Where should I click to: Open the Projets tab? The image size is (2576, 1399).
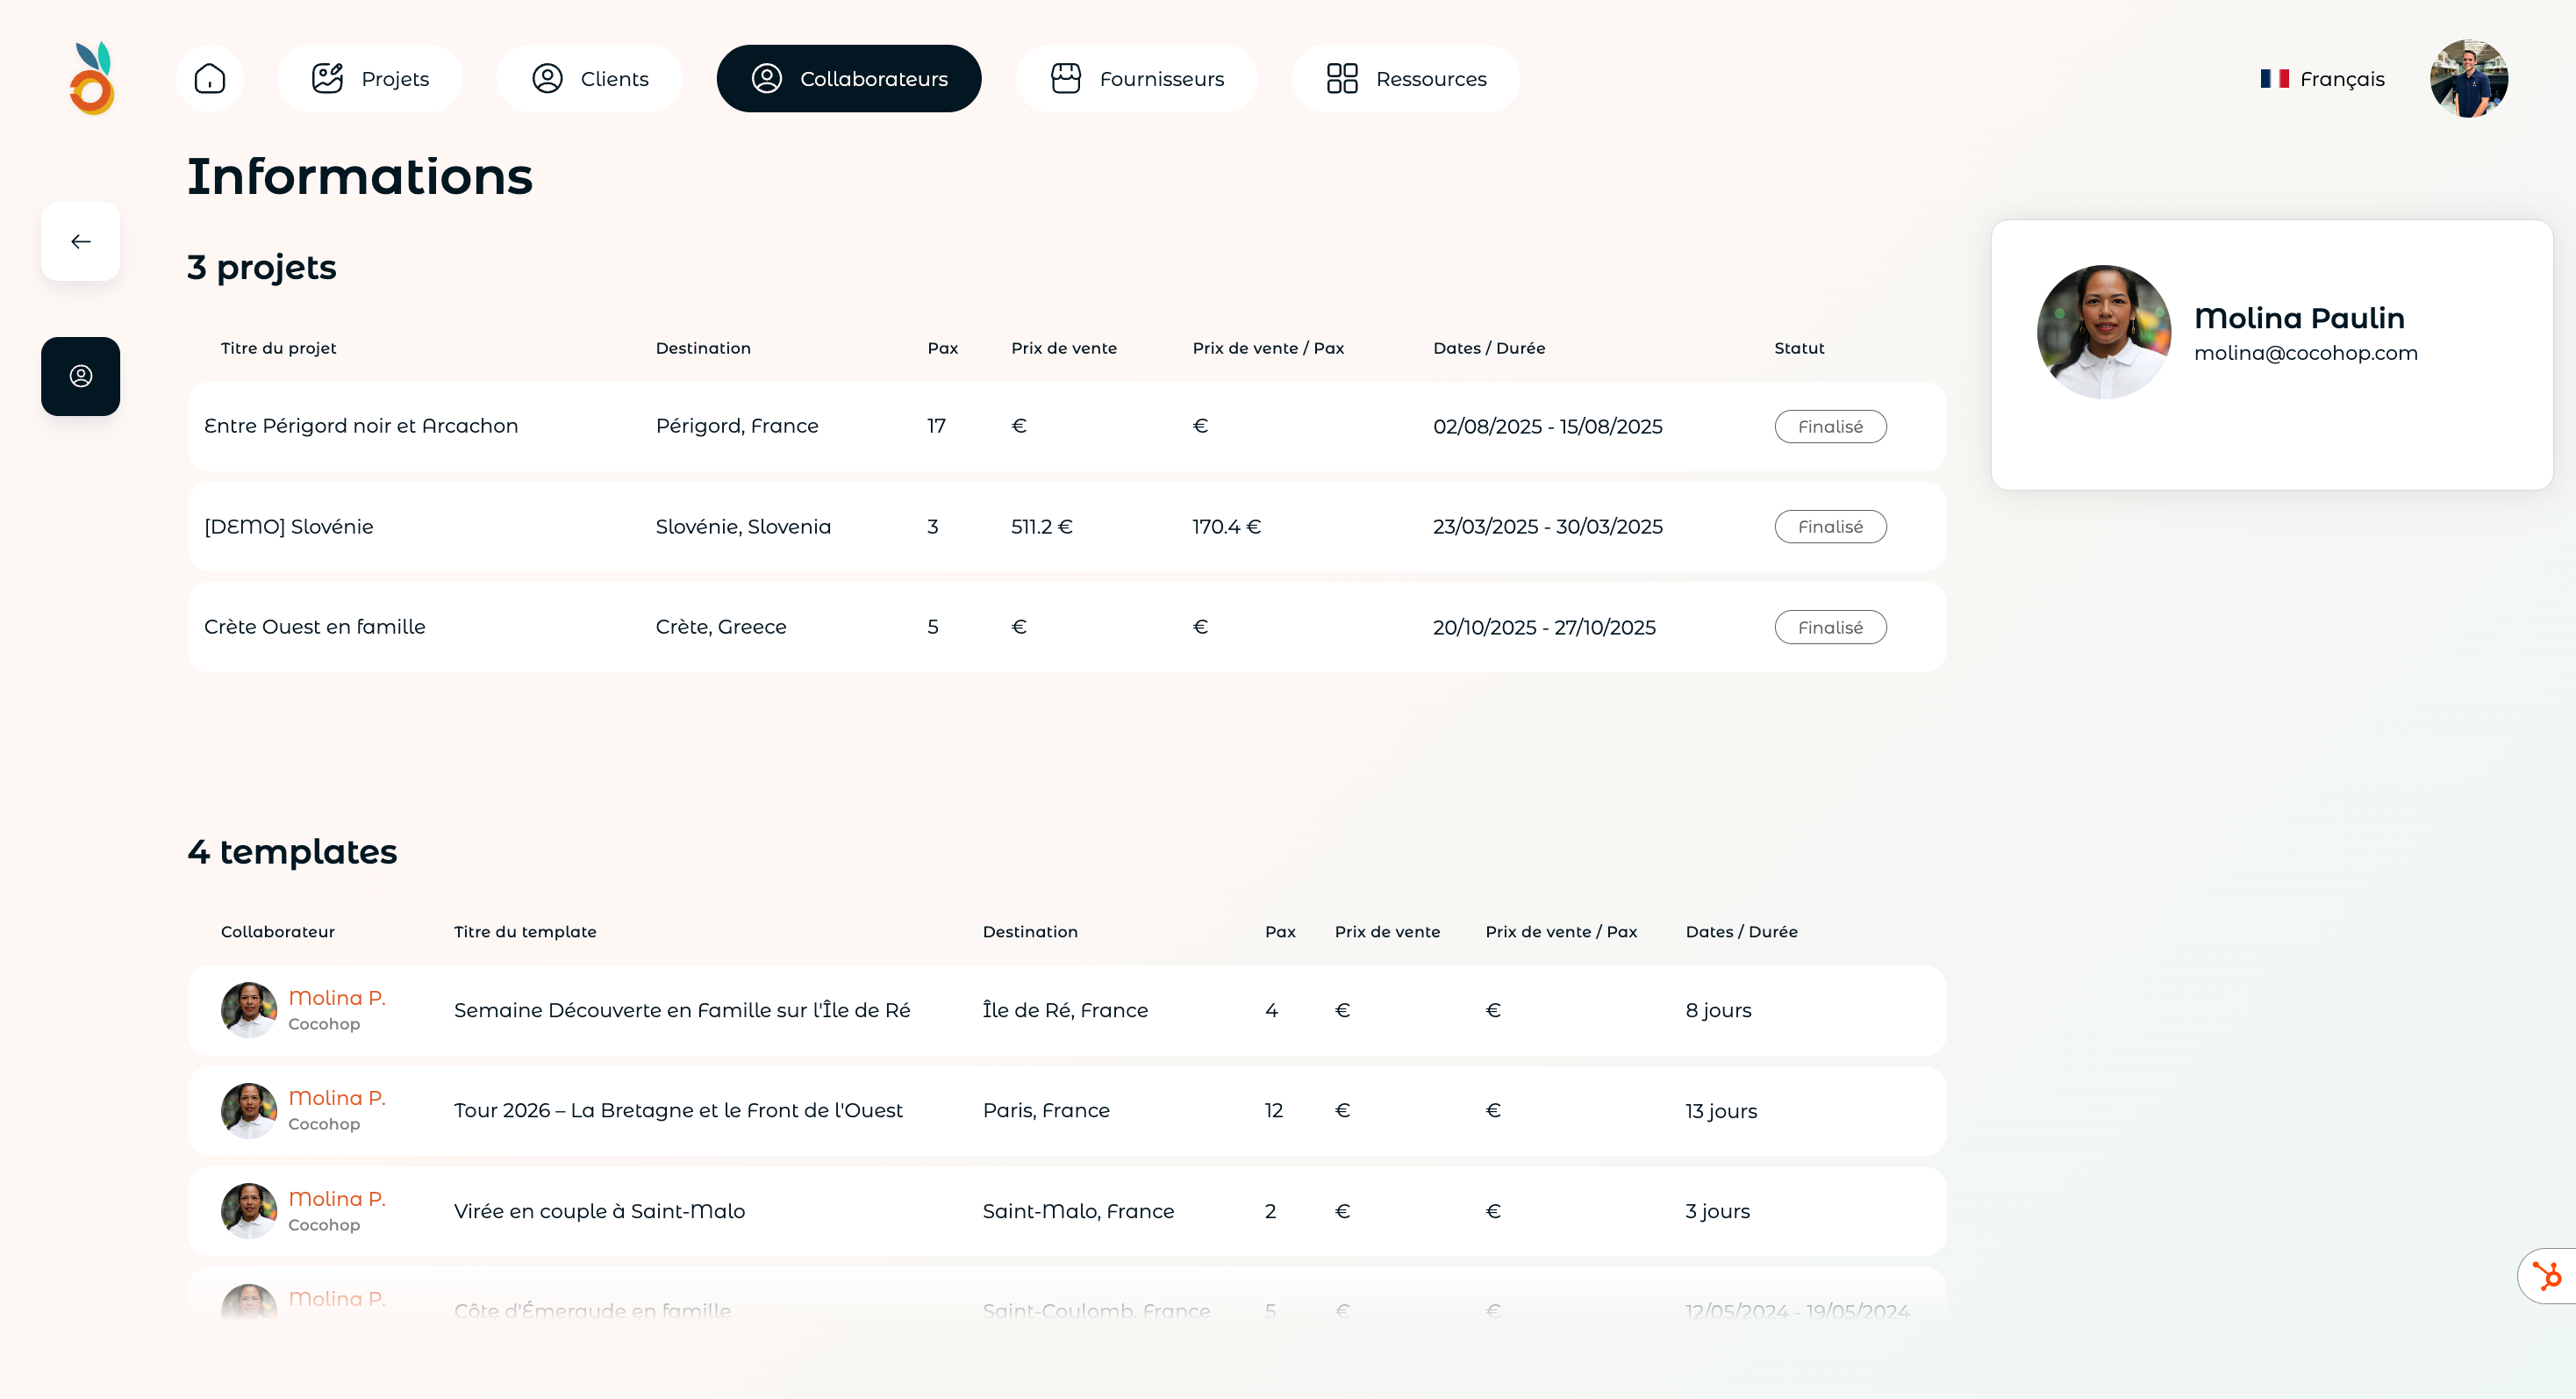click(370, 78)
